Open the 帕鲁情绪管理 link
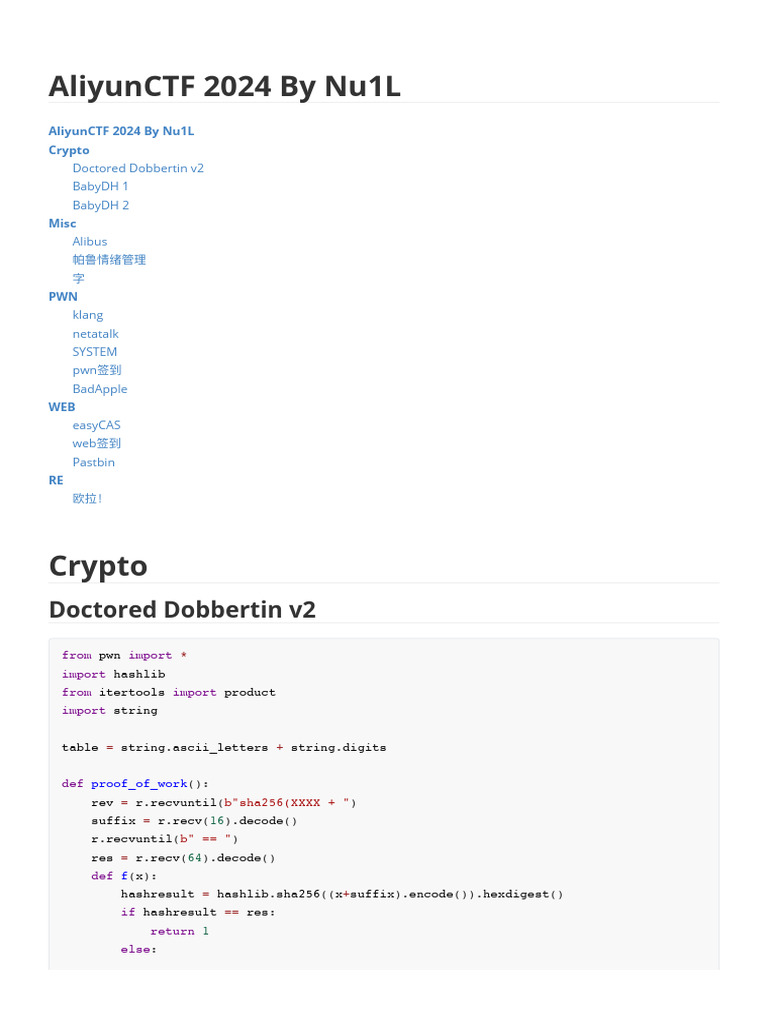768x1024 pixels. point(109,260)
